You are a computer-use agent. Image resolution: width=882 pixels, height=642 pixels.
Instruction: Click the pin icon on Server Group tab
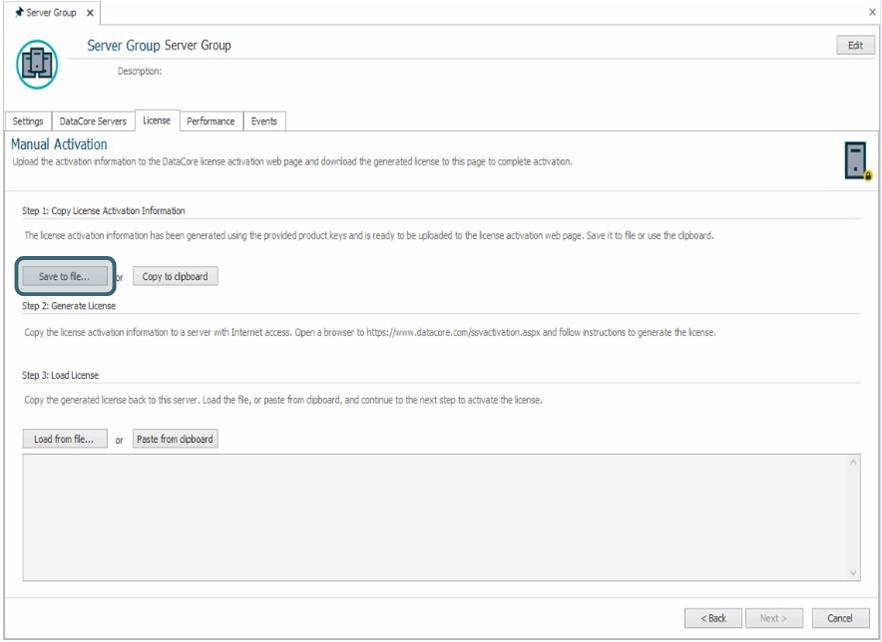[x=18, y=13]
